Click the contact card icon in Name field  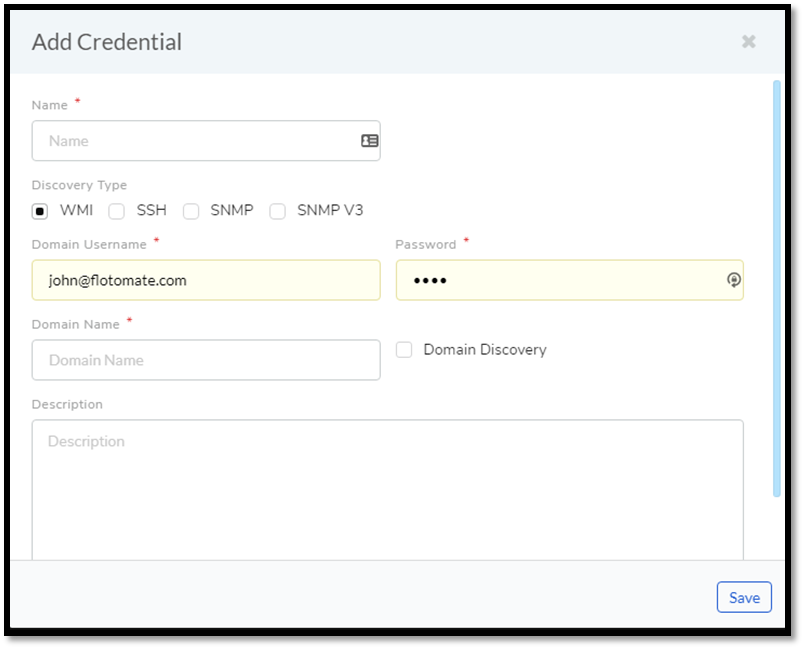(370, 140)
